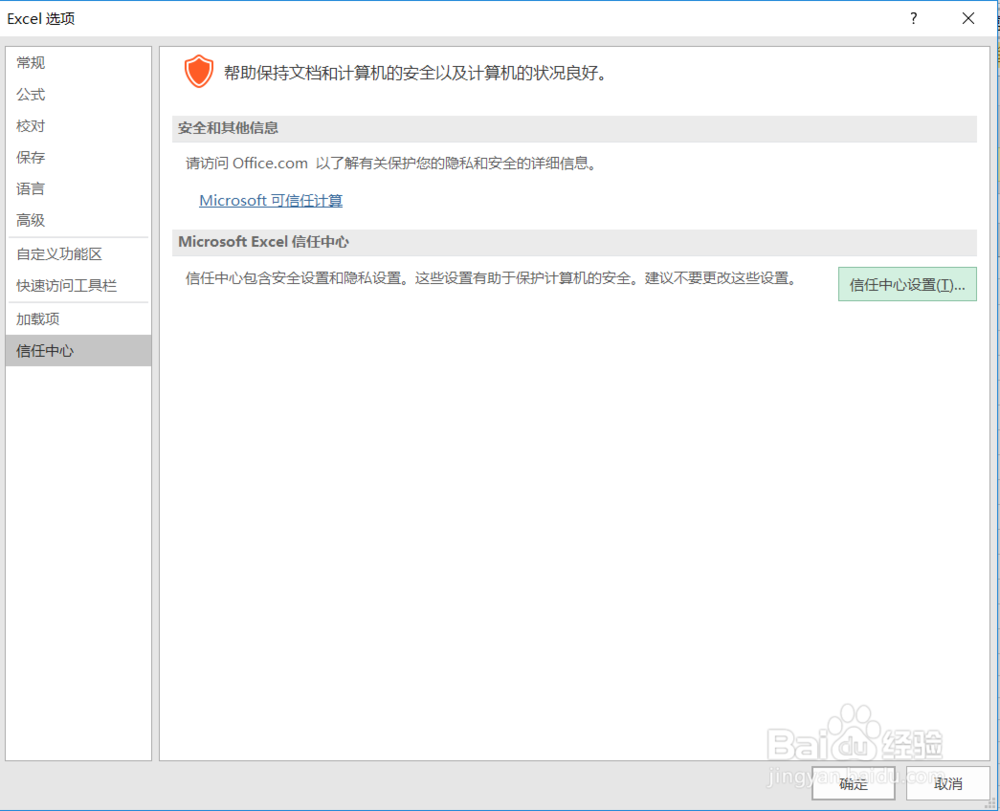Select the highlighted 信任中心 category
Screen dimensions: 1000x811
[x=78, y=351]
